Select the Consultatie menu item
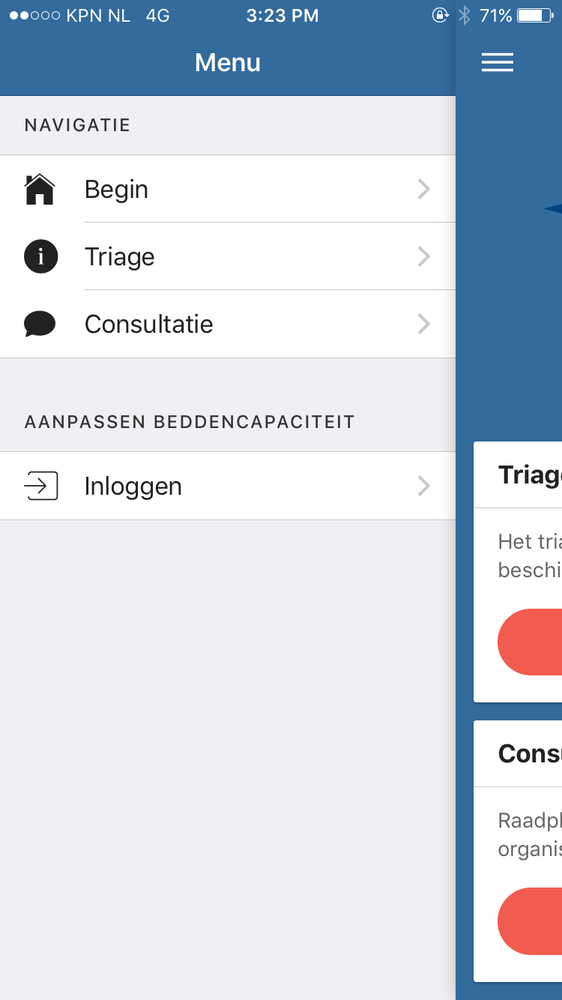 click(228, 325)
